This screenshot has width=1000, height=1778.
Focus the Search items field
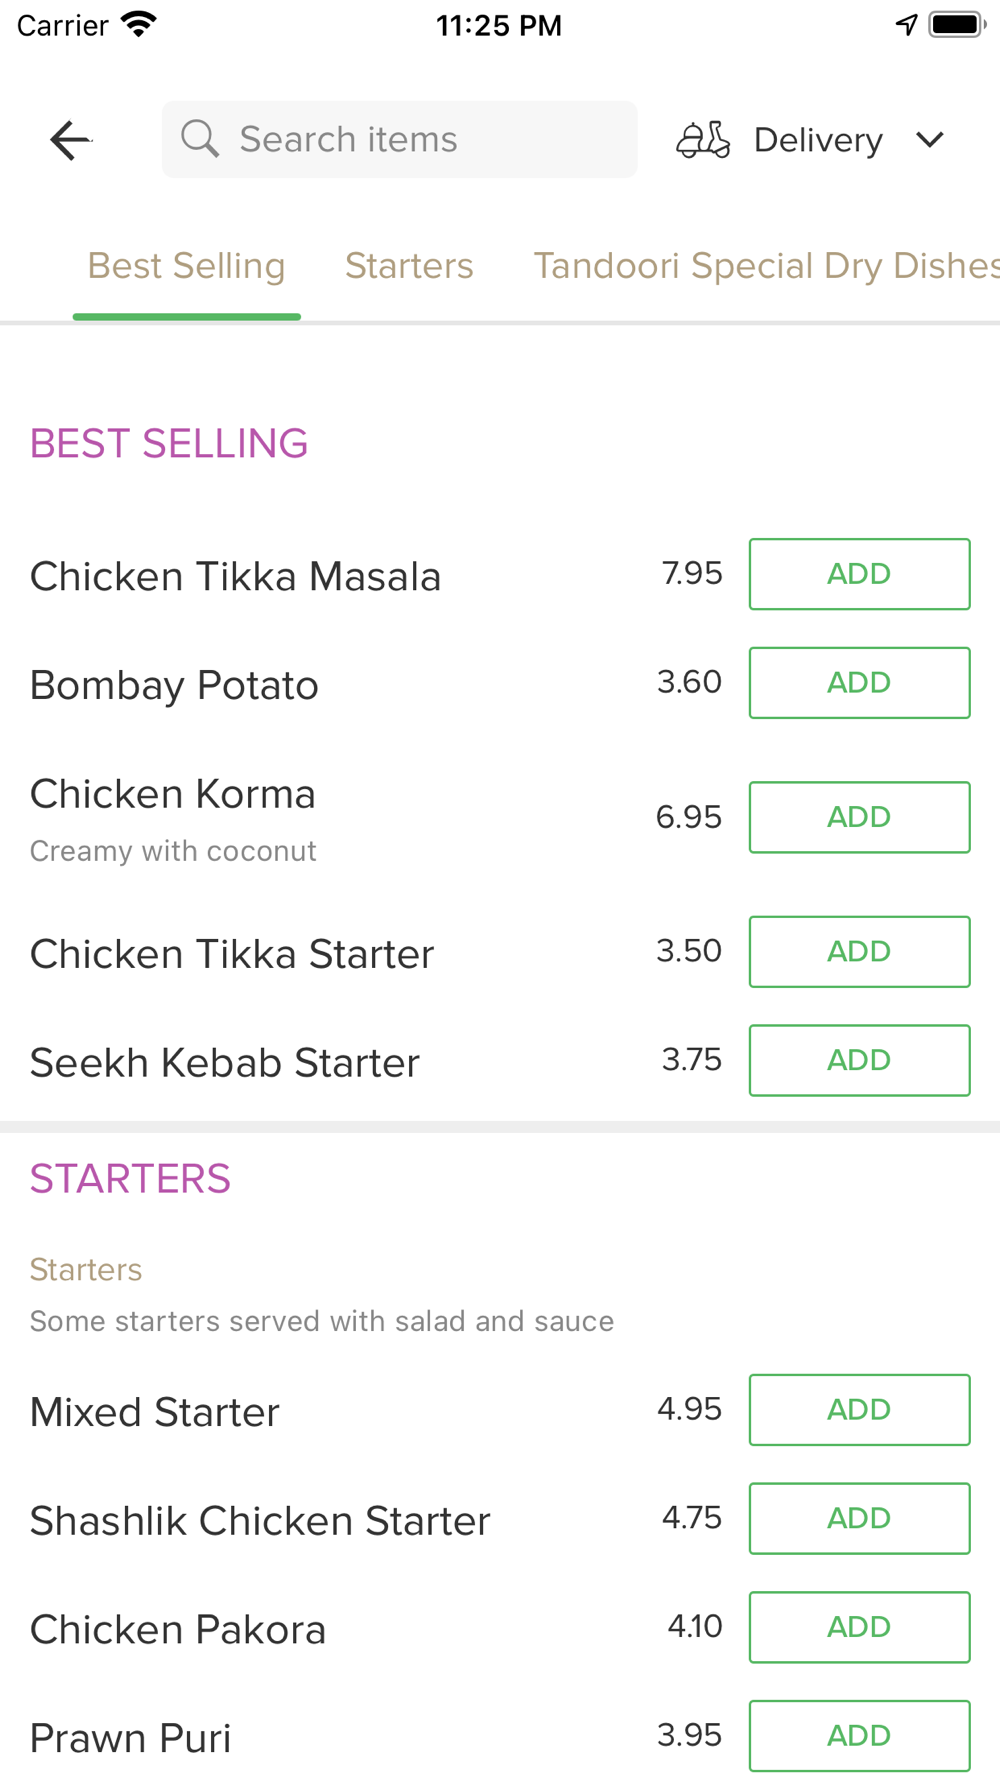[420, 139]
